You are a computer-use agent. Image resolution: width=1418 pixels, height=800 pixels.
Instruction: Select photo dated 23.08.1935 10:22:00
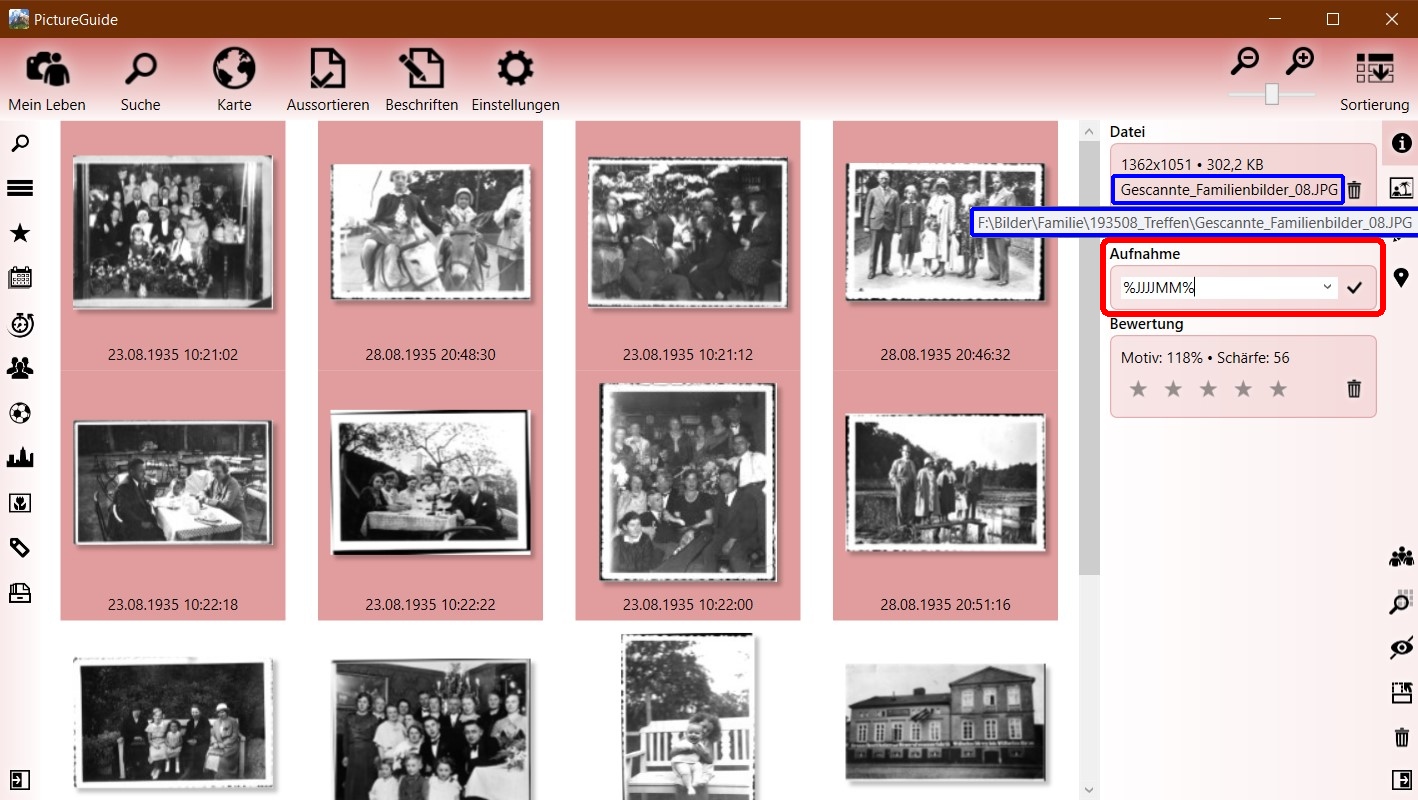point(688,495)
